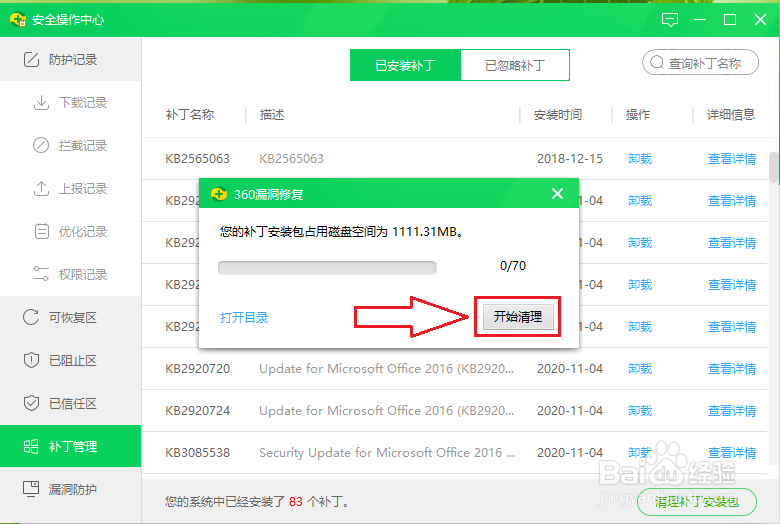Open the feedback message icon in title bar
Viewport: 780px width, 524px height.
pos(670,20)
